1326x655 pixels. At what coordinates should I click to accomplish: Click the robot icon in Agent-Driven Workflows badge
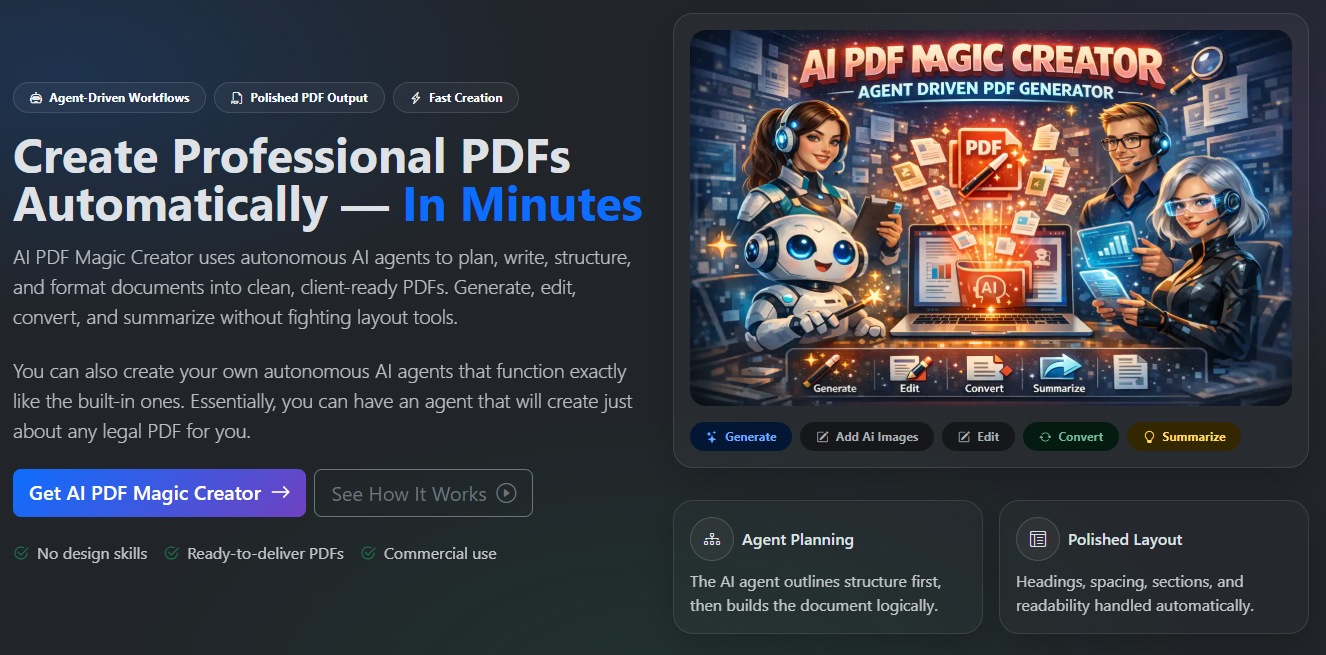coord(37,98)
